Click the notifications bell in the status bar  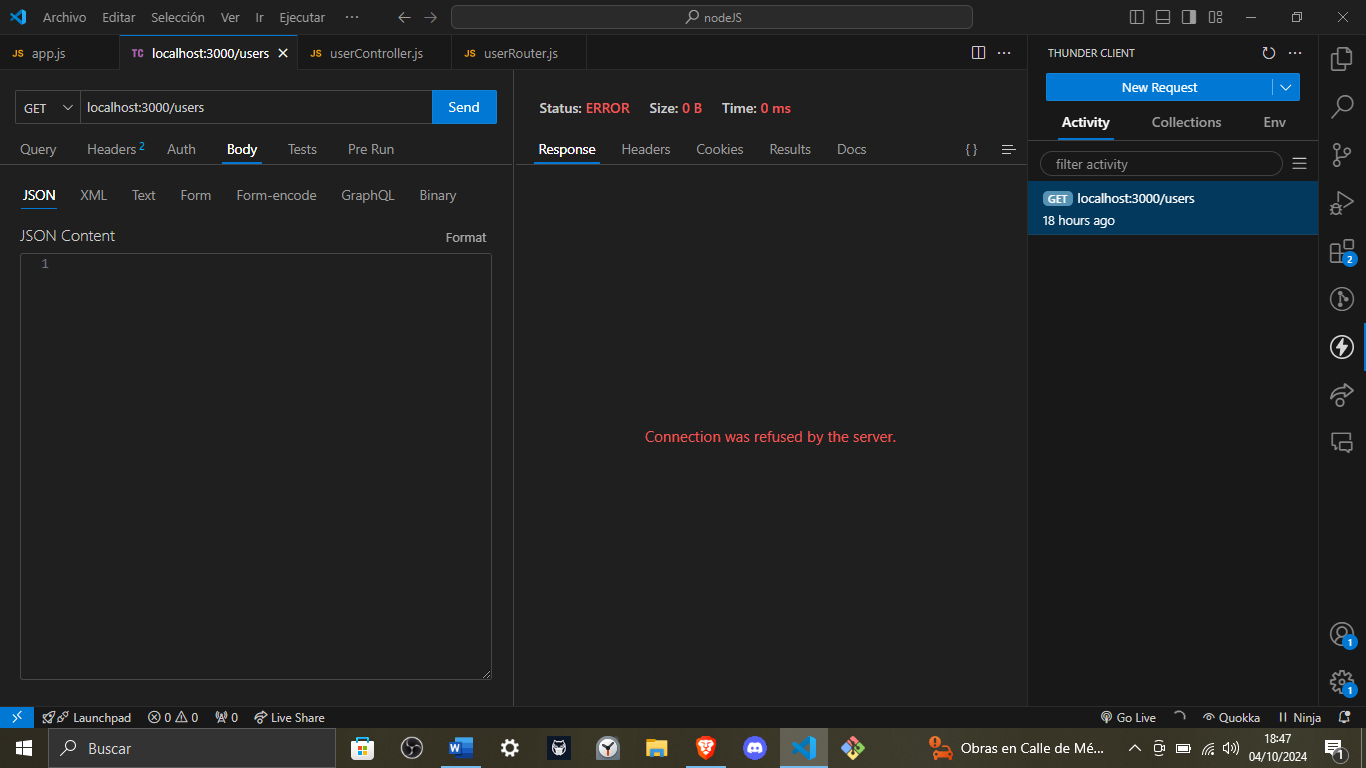click(x=1344, y=717)
